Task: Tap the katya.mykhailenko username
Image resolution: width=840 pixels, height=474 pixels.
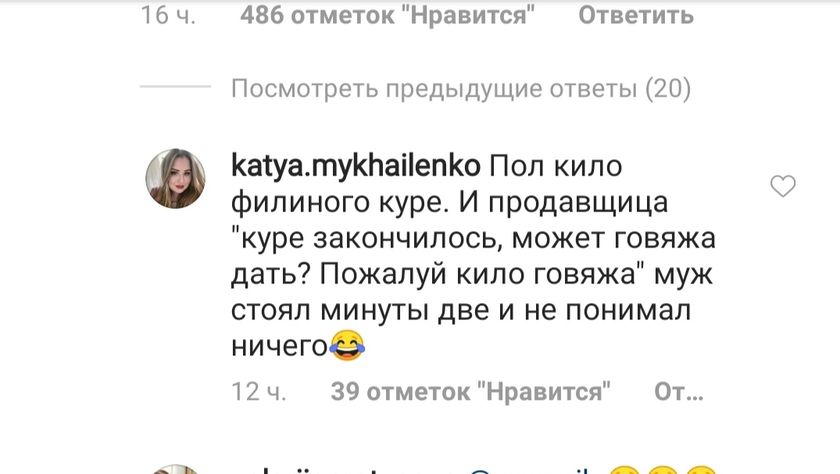Action: point(356,166)
